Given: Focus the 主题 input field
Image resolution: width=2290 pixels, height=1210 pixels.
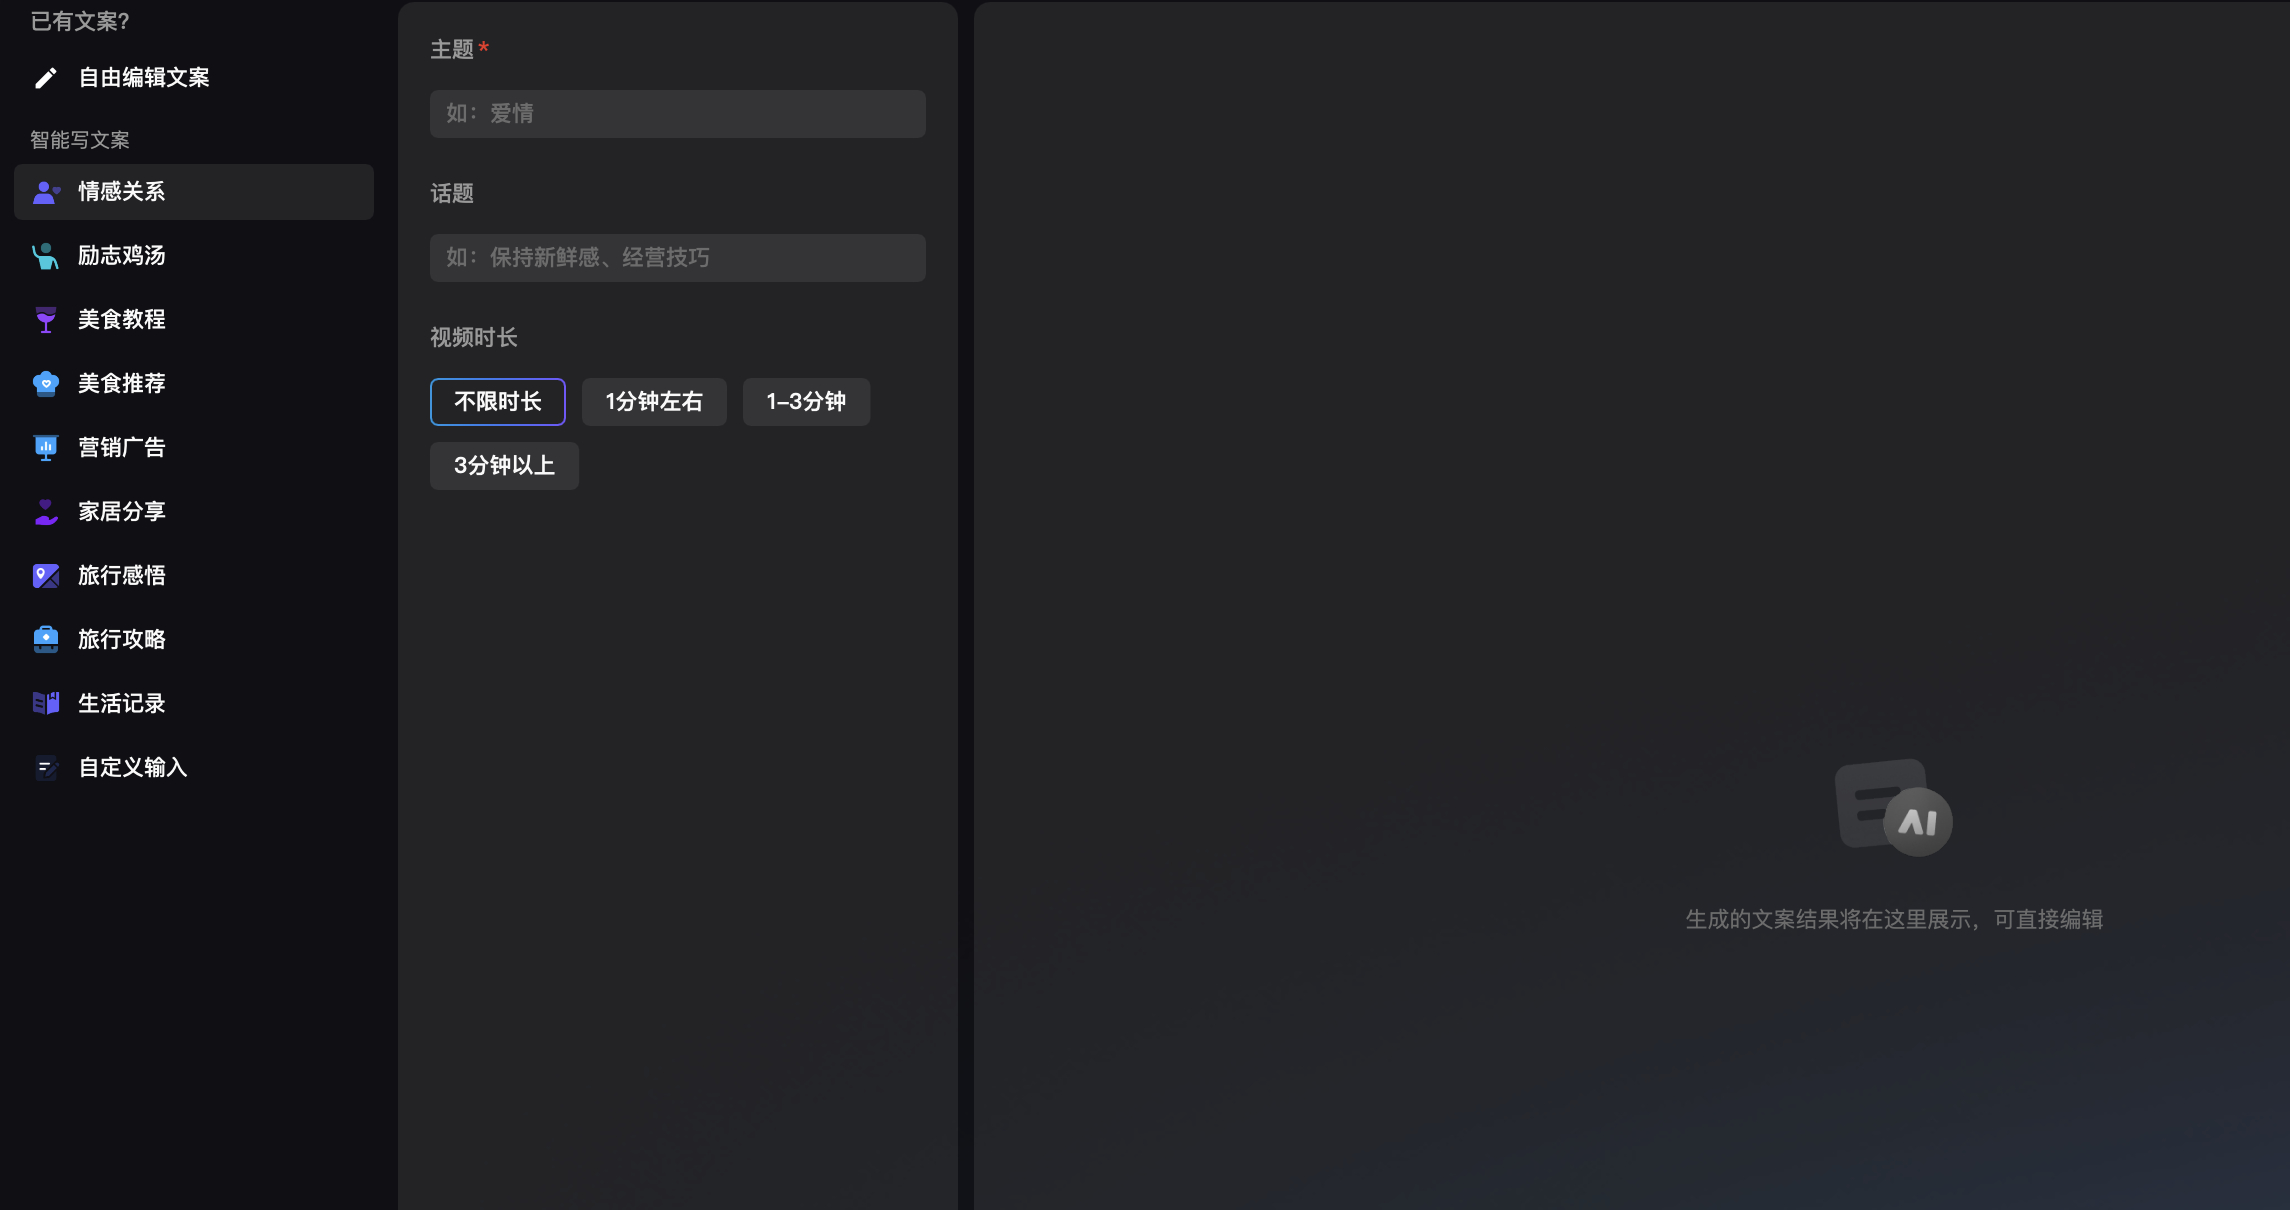Looking at the screenshot, I should tap(677, 114).
